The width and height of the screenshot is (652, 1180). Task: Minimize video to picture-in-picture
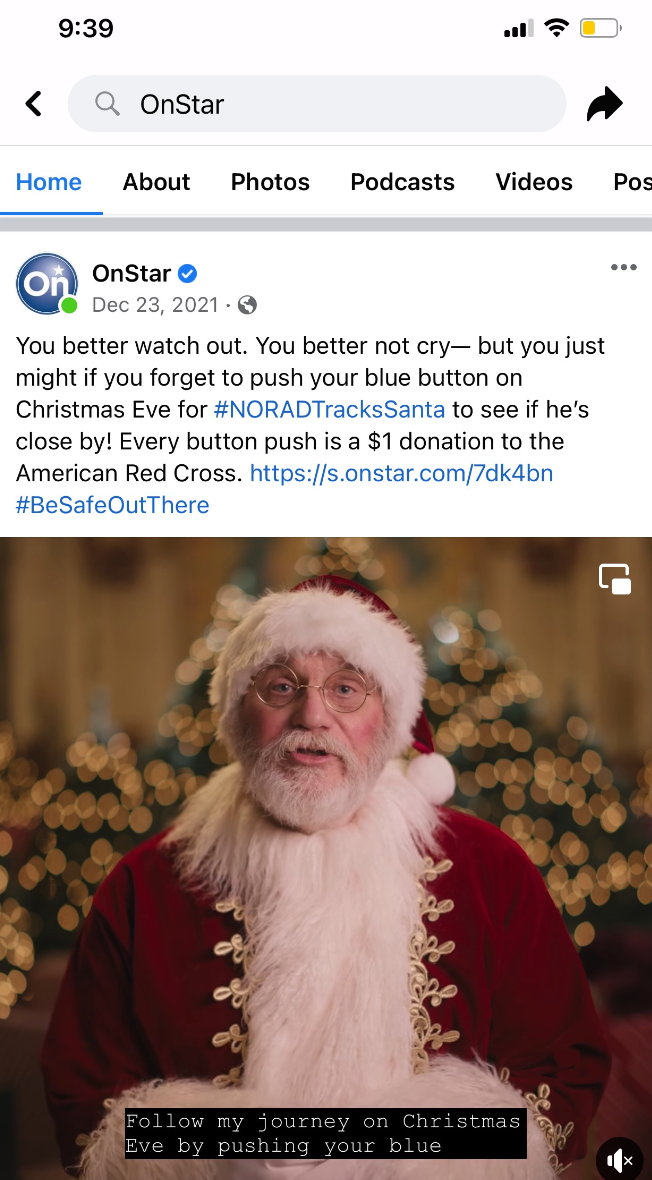tap(614, 579)
